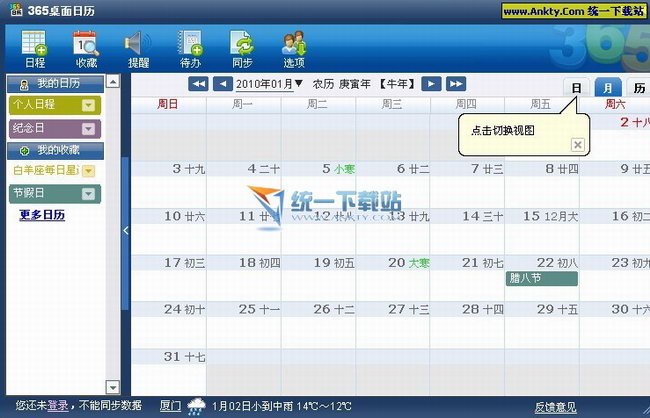The image size is (650, 418).
Task: Switch to the 月 month view tab
Action: (x=608, y=88)
